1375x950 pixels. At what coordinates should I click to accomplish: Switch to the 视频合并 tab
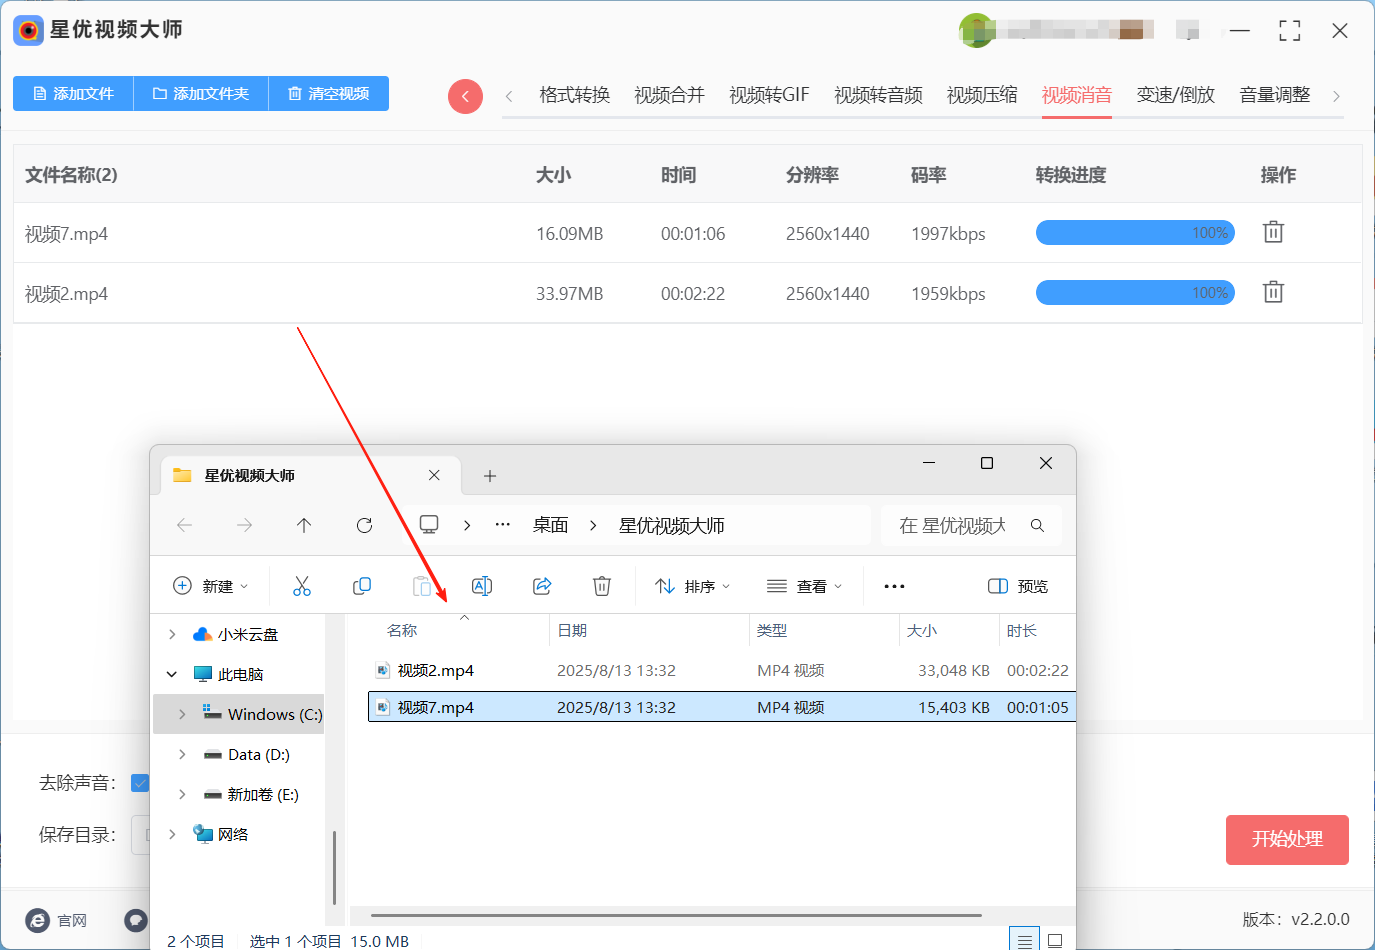click(669, 95)
